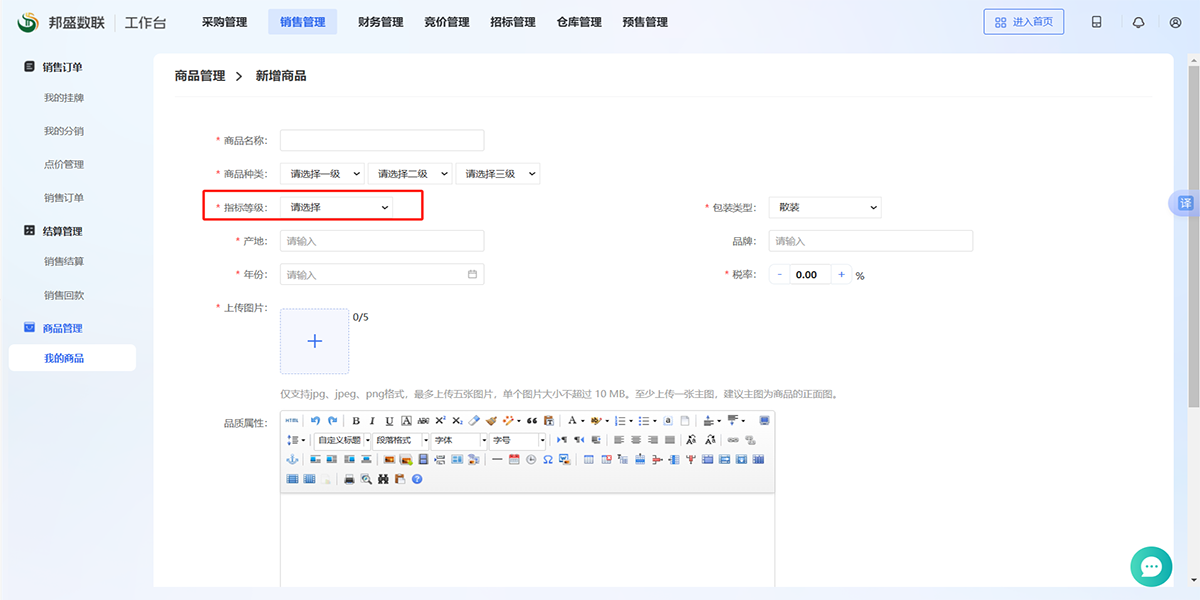Apply underline in the rich text toolbar

coord(388,420)
